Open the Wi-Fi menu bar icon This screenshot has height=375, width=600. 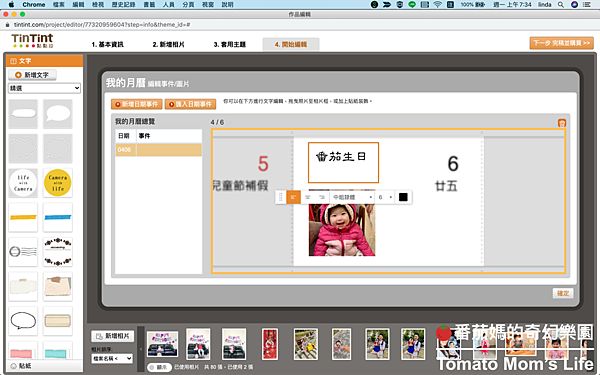tap(437, 5)
